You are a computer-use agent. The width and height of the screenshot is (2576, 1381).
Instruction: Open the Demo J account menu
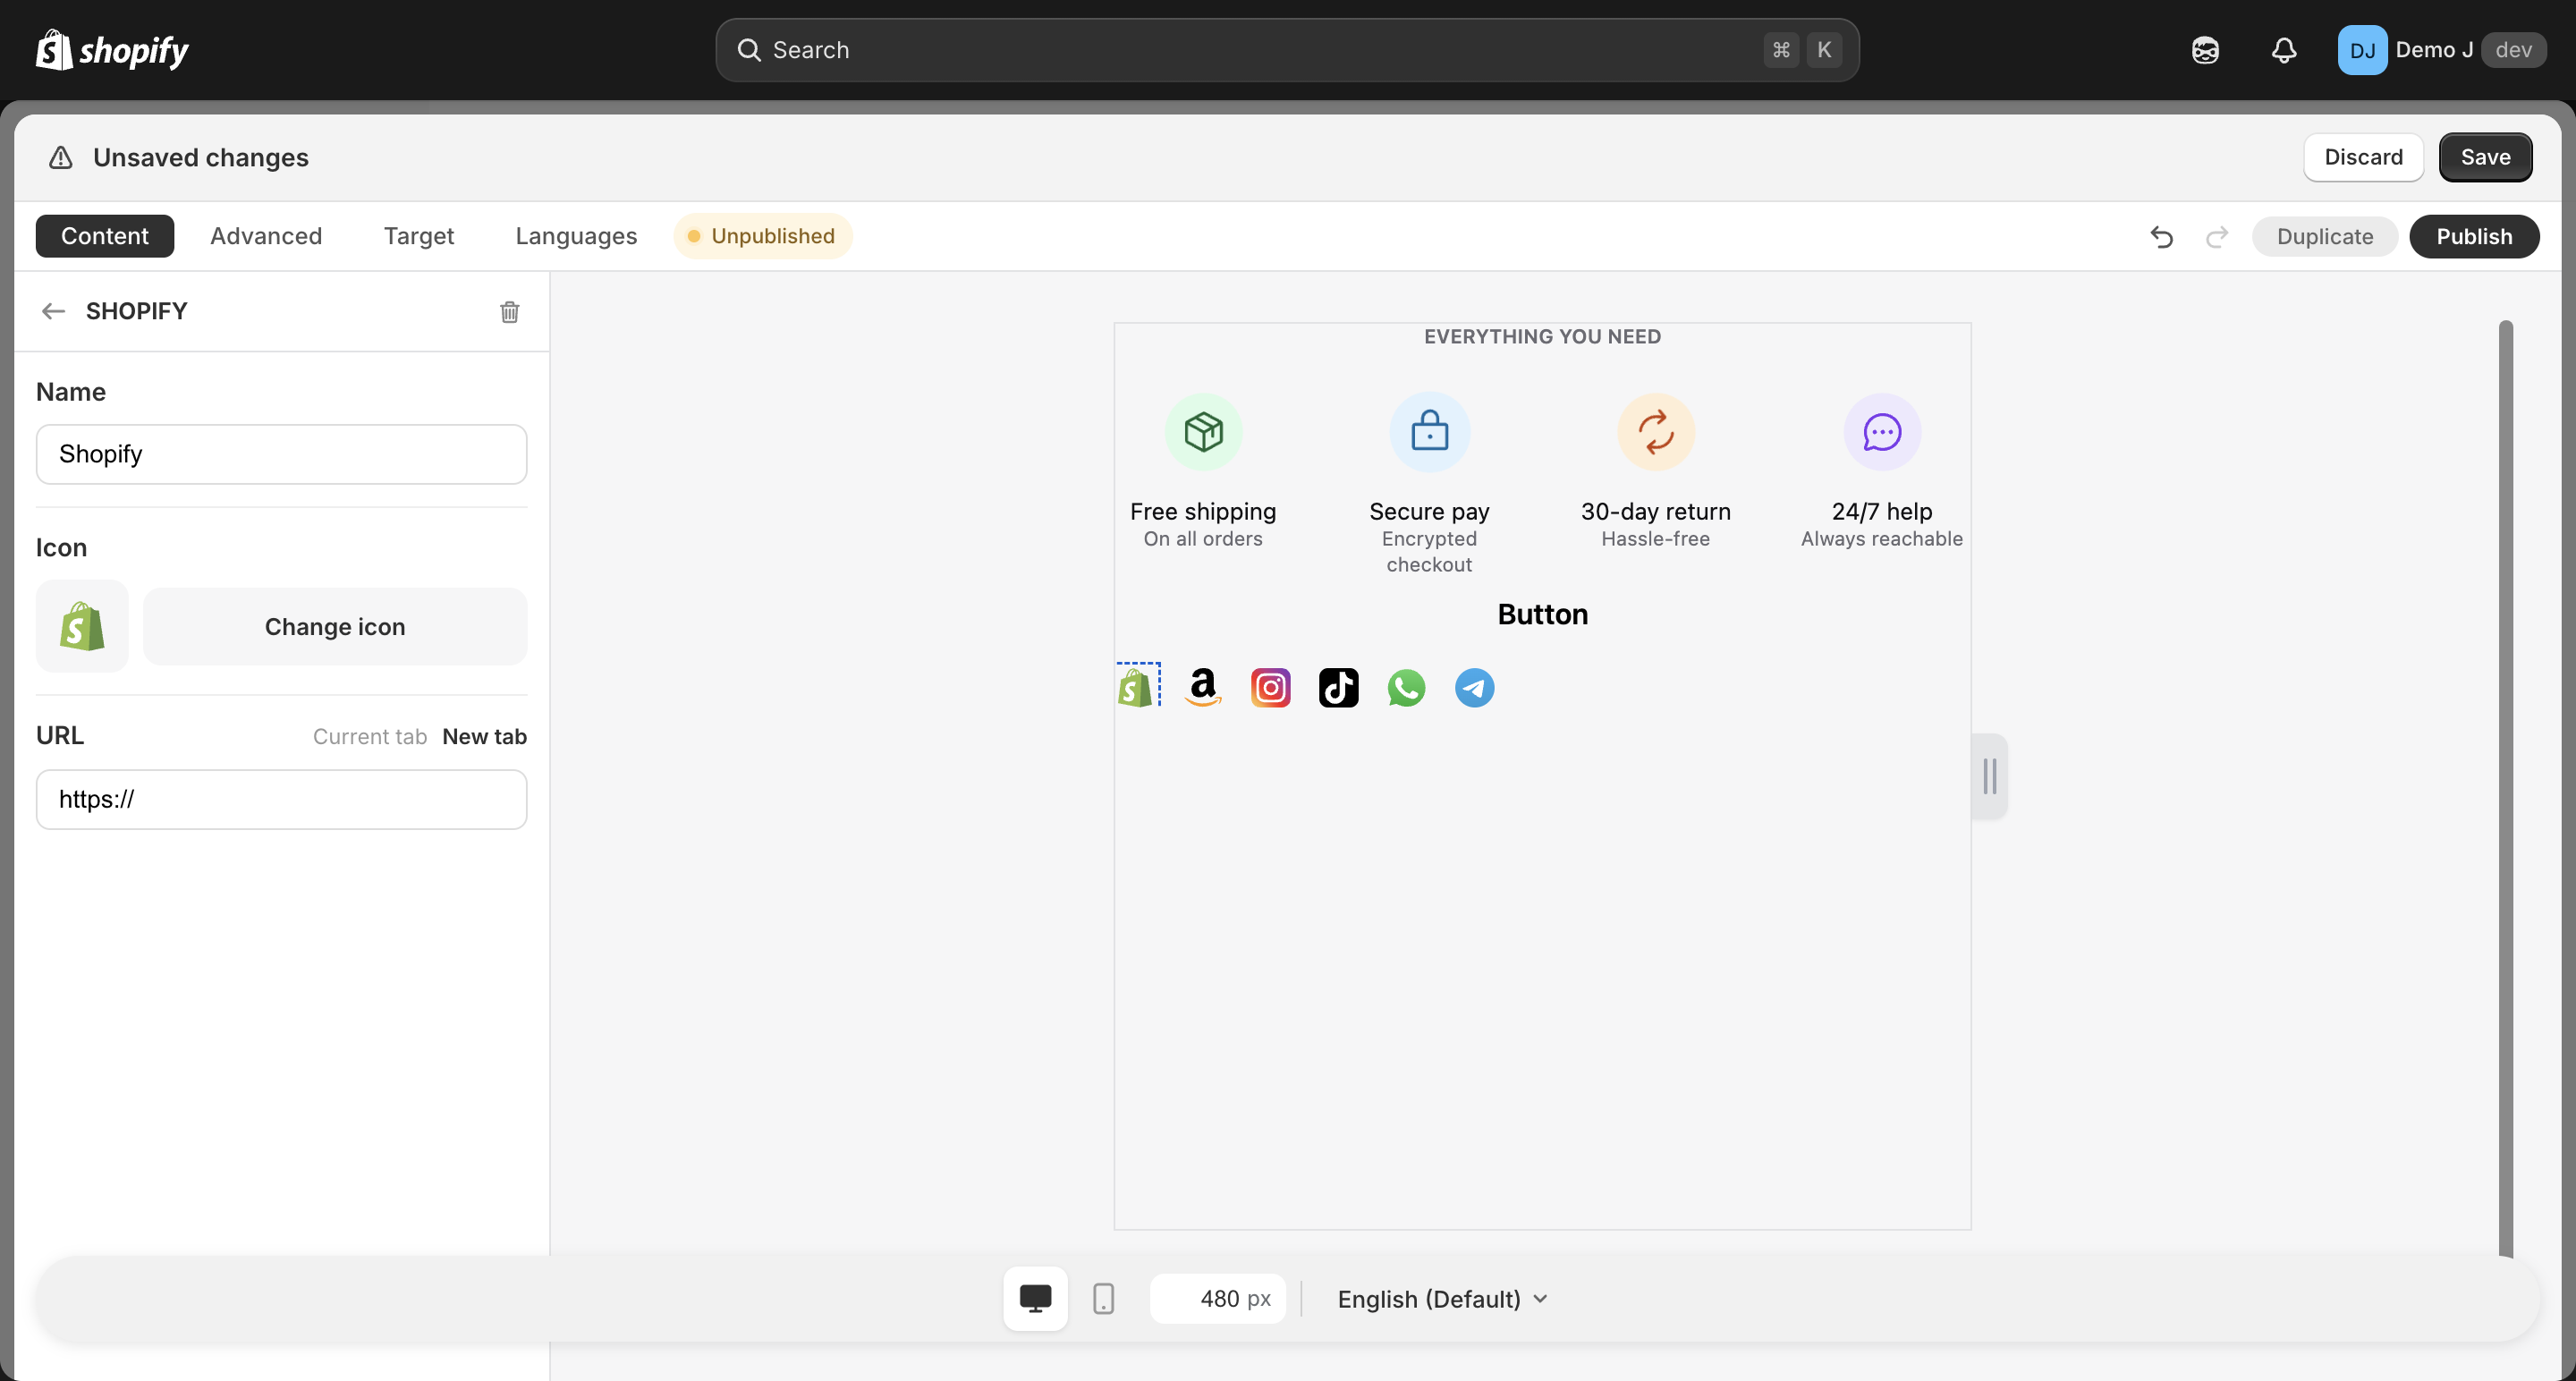(x=2442, y=50)
